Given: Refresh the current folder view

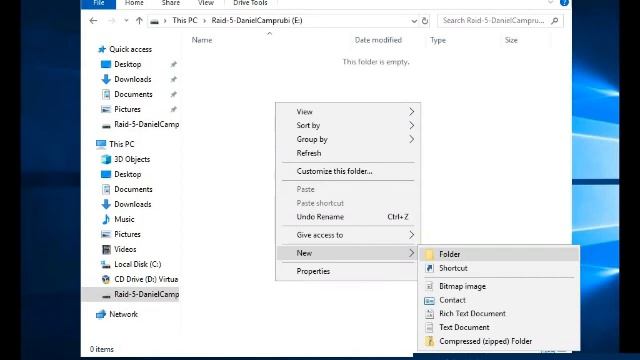Looking at the screenshot, I should coord(425,21).
